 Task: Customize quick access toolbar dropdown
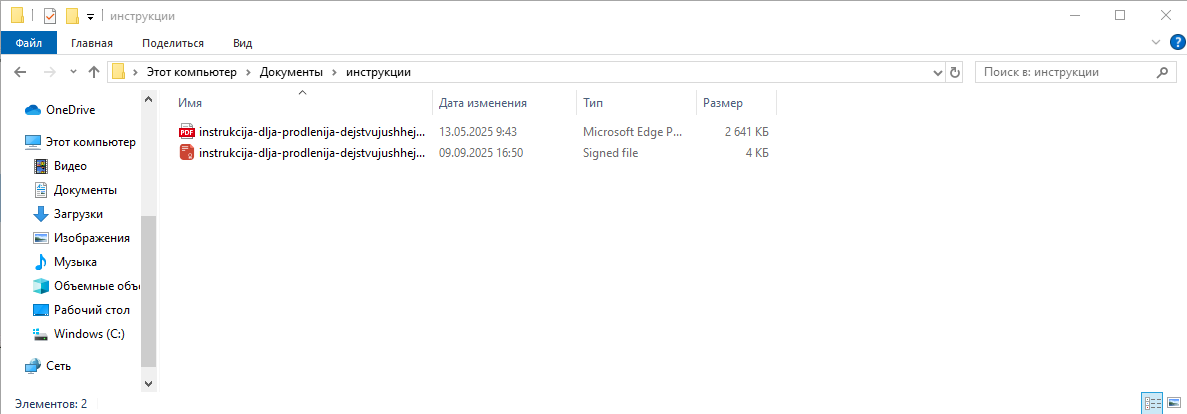(x=90, y=16)
